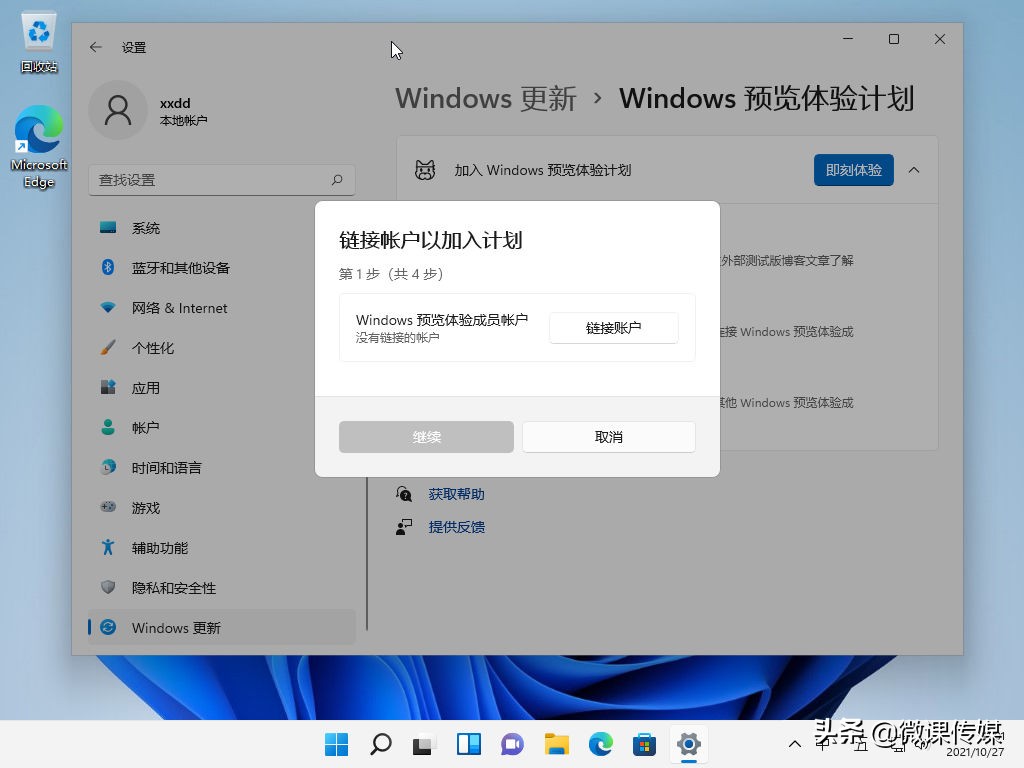Collapse the 加入 Windows 预览体验计划 card chevron
The width and height of the screenshot is (1024, 768).
[x=914, y=170]
